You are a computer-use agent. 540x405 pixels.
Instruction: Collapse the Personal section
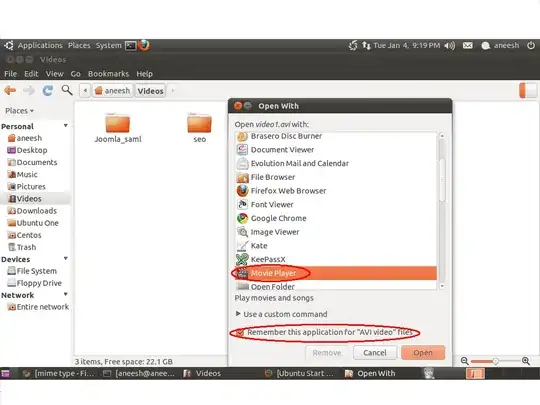coord(65,126)
